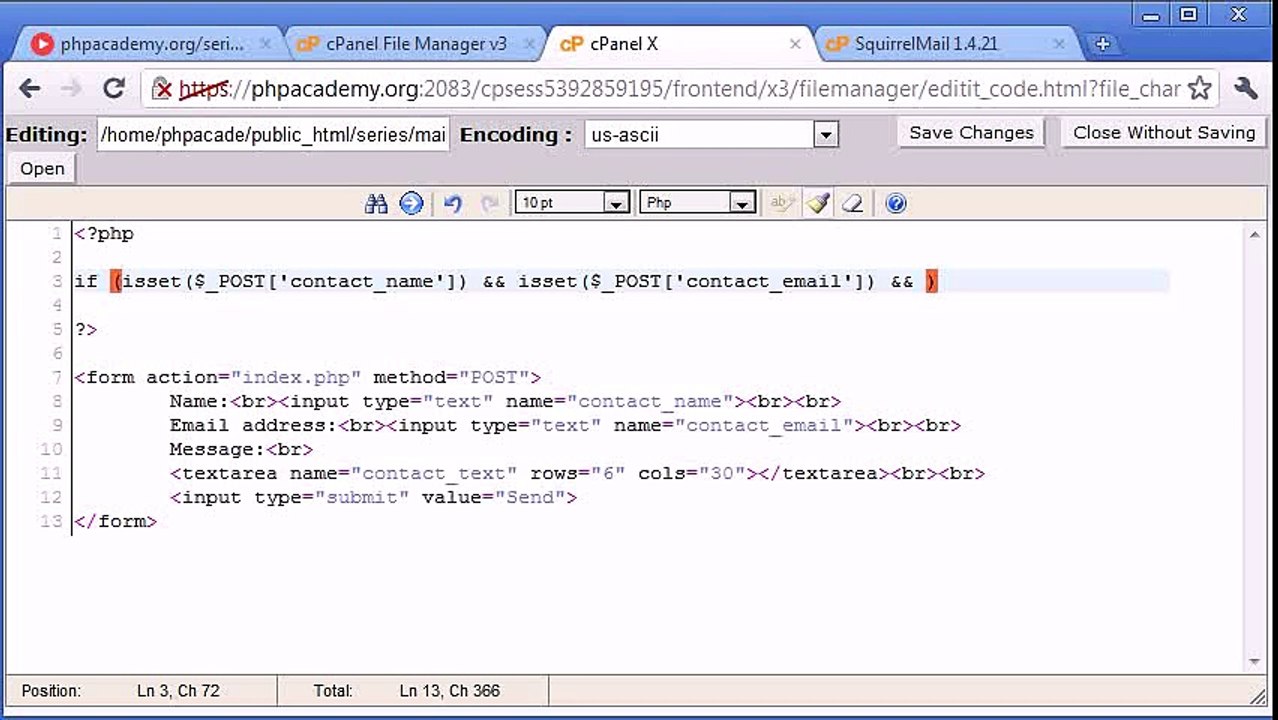Open editor help via question mark icon
This screenshot has height=720, width=1278.
click(x=896, y=203)
